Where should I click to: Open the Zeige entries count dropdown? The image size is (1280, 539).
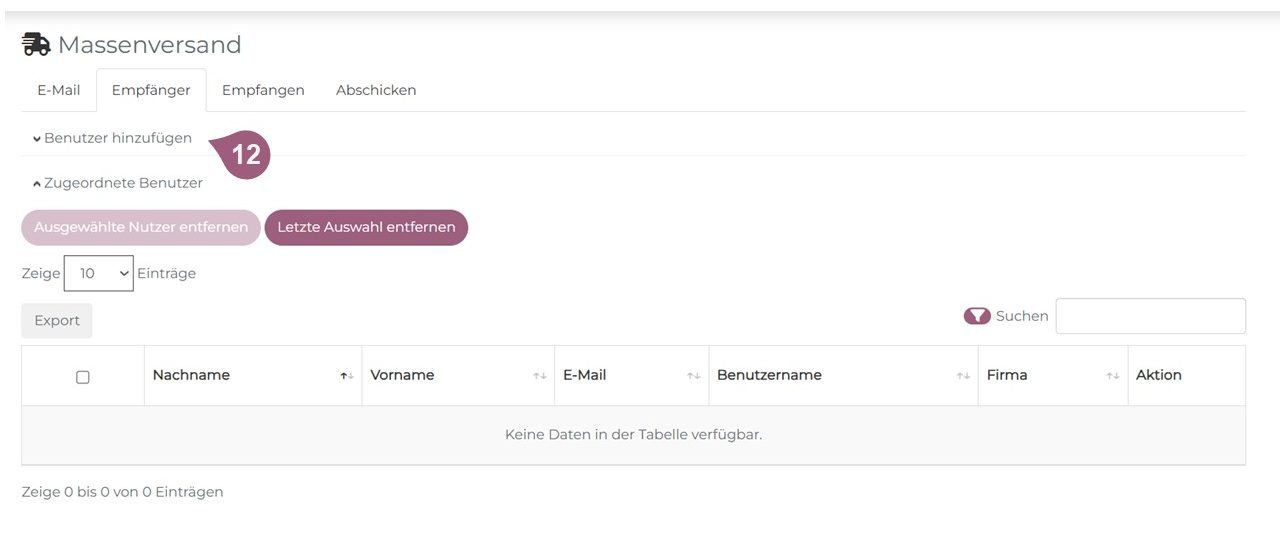98,273
